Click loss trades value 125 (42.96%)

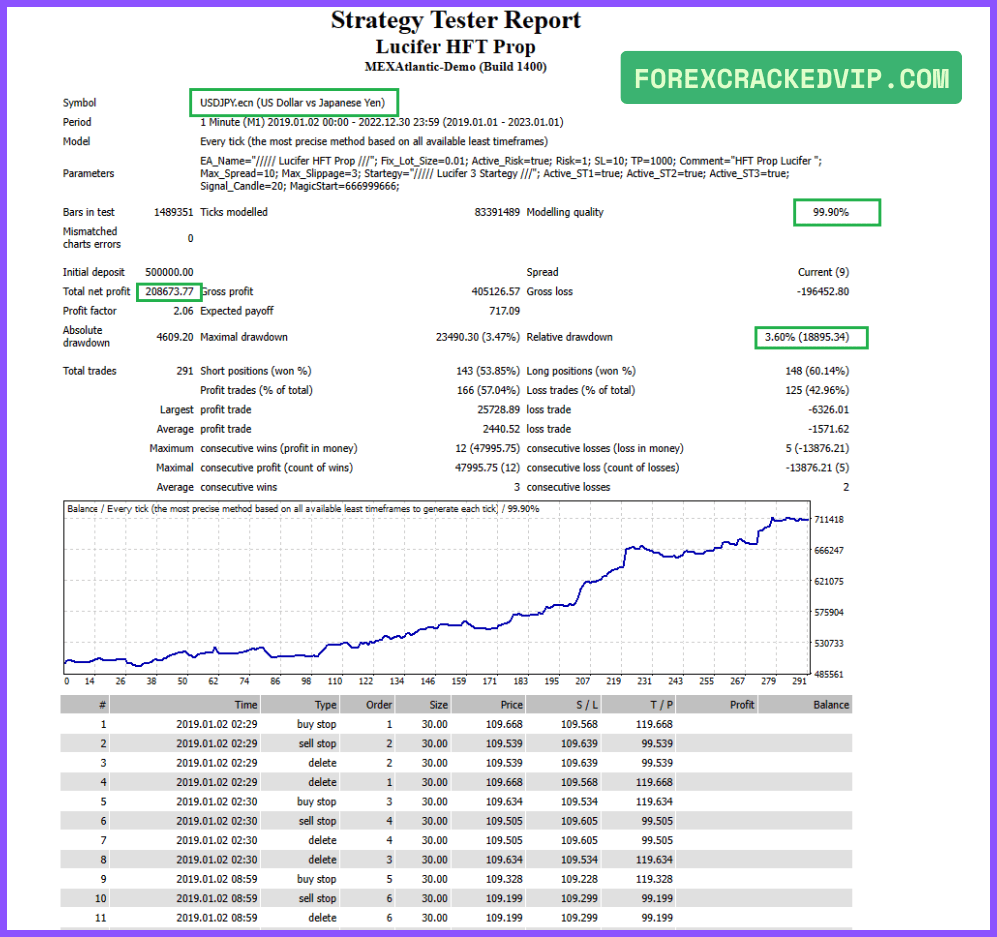817,390
